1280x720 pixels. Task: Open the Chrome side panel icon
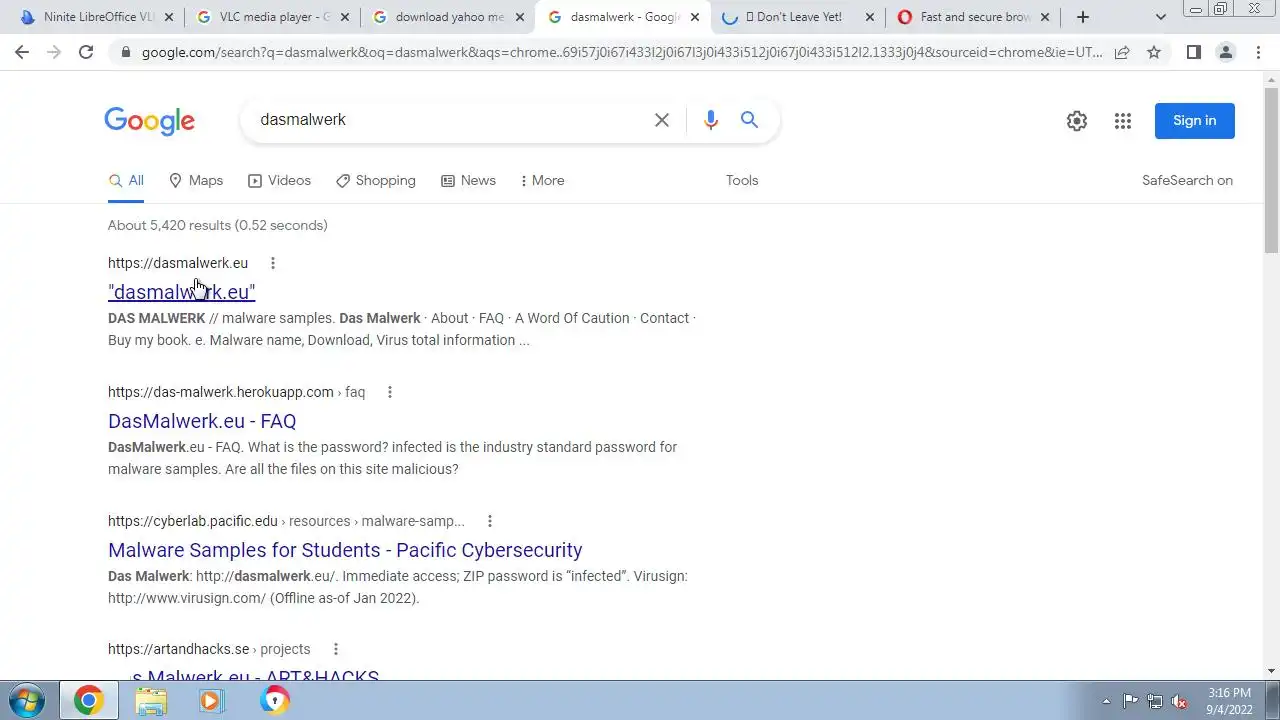[1193, 52]
